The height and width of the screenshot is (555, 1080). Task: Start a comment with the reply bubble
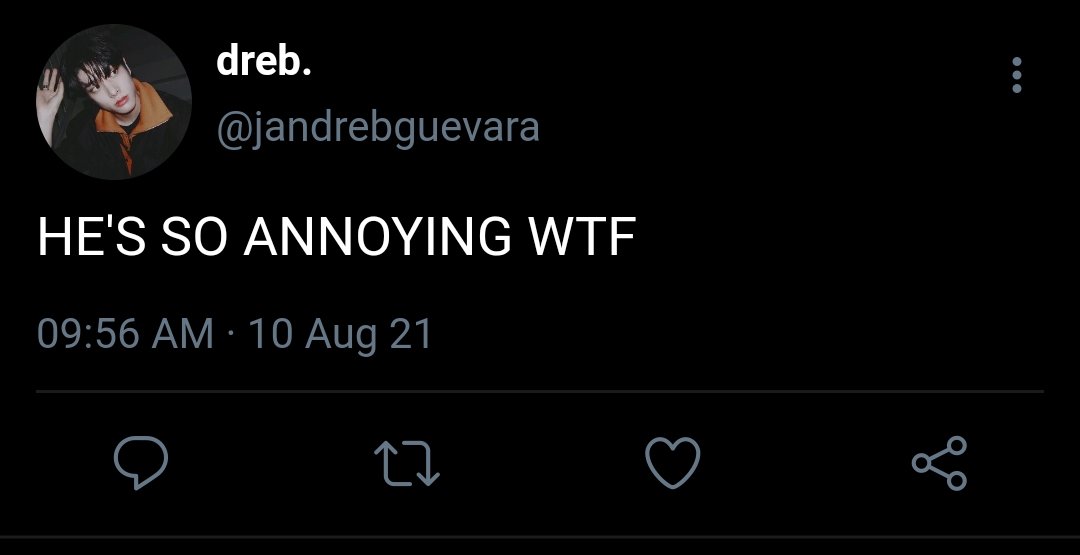point(141,463)
